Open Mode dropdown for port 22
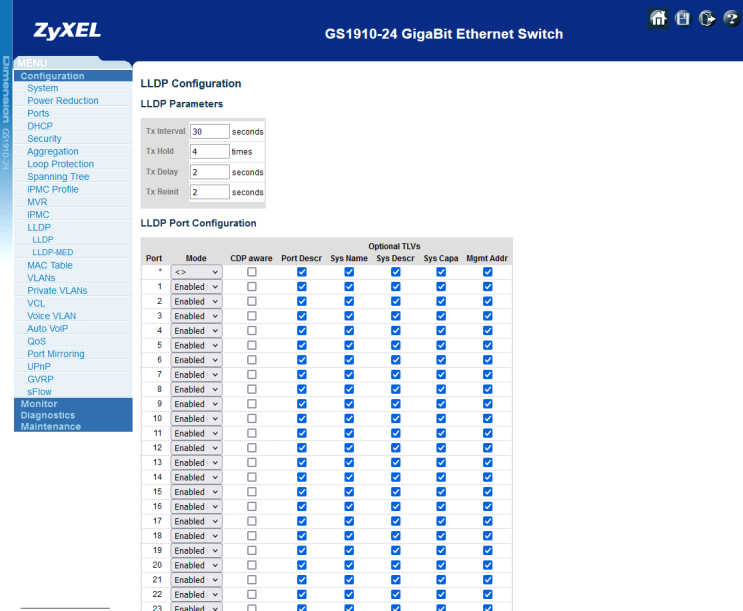Viewport: 743px width, 611px height. [x=196, y=595]
